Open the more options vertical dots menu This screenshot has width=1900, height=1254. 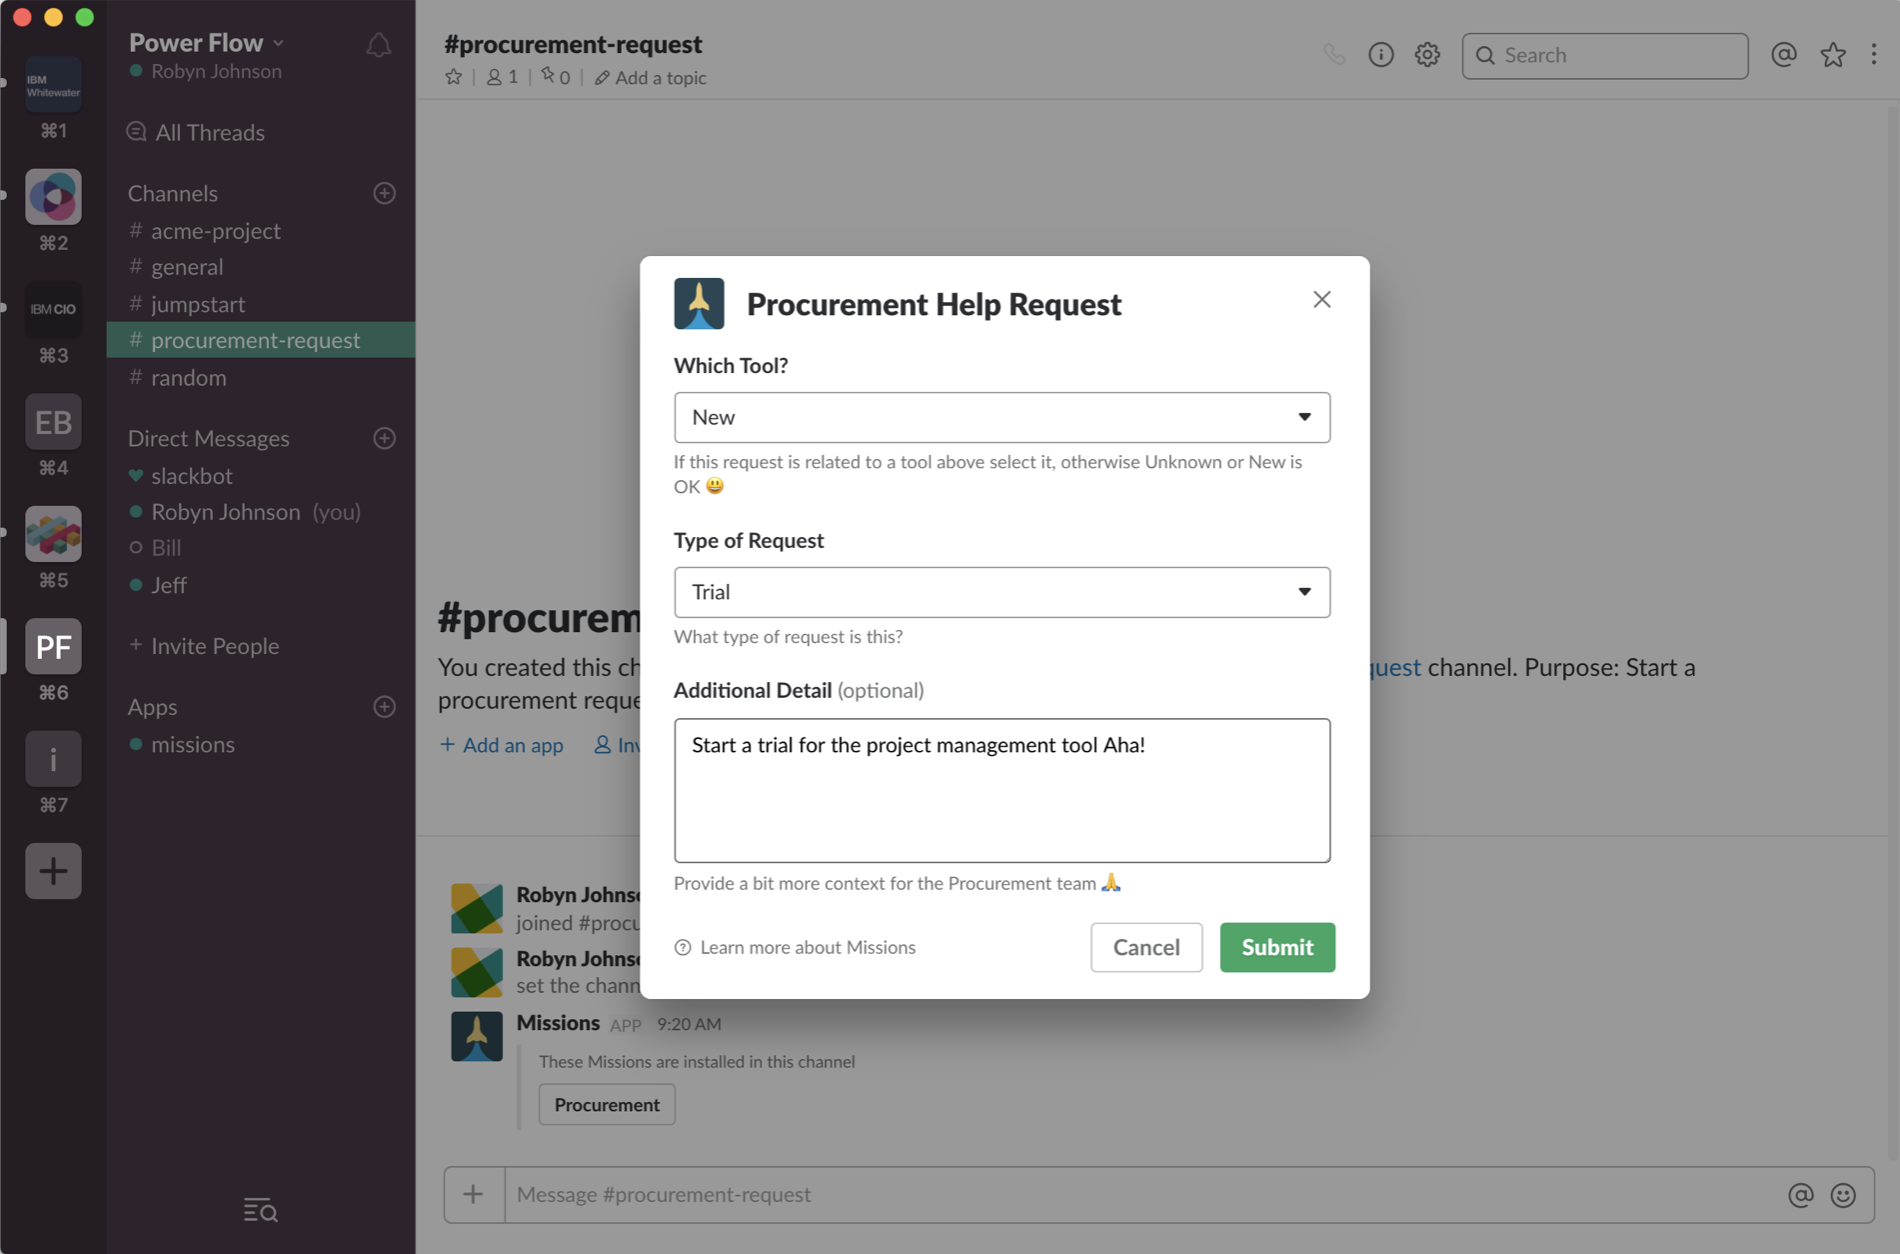click(x=1874, y=55)
